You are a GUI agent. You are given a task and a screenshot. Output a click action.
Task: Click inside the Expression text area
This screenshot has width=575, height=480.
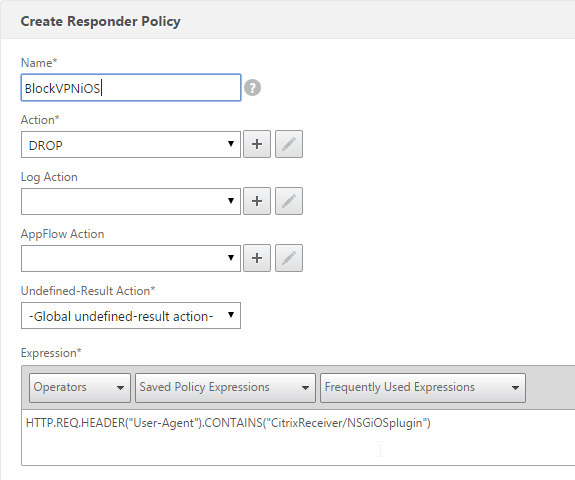point(298,437)
